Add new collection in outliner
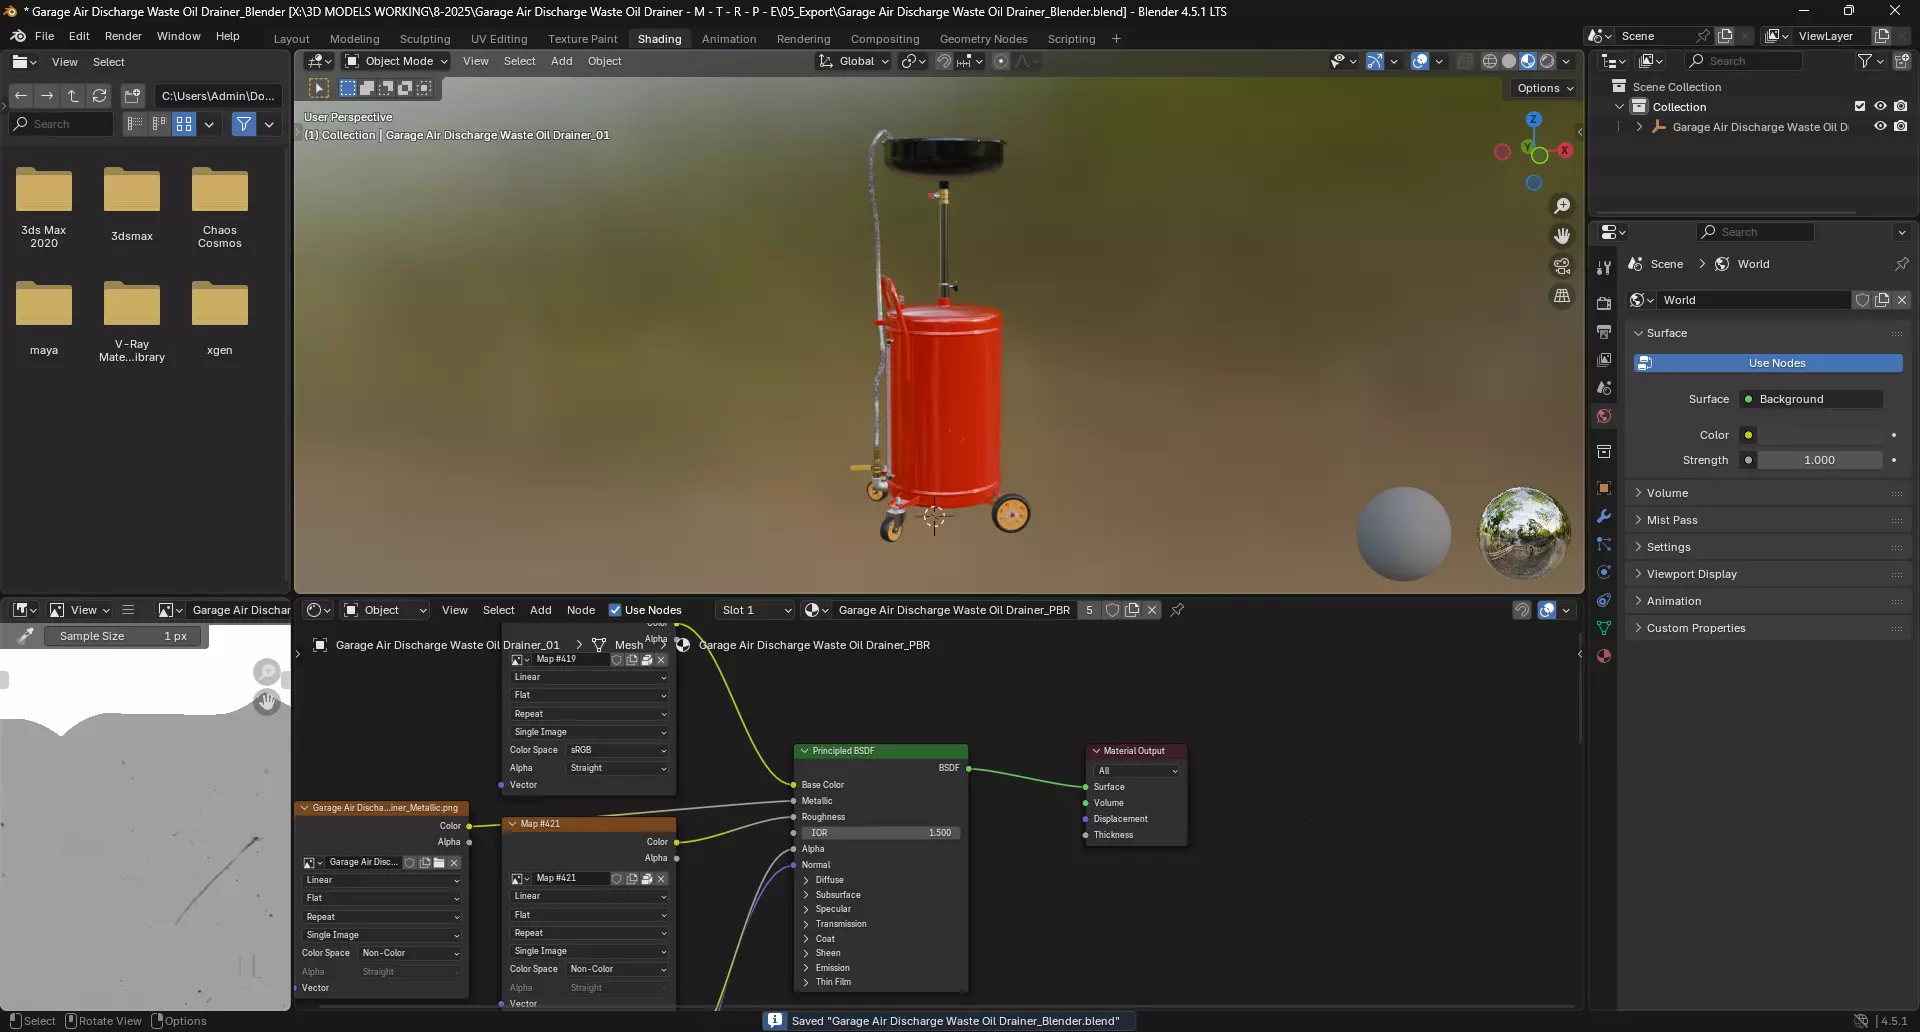The width and height of the screenshot is (1920, 1032). tap(1902, 61)
